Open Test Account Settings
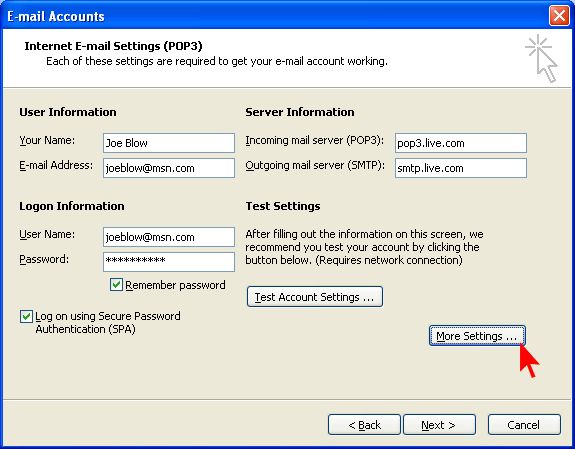The image size is (575, 449). click(315, 297)
